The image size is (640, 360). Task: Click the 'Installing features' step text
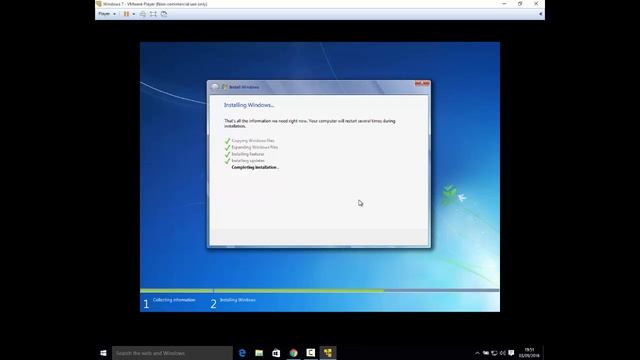(248, 154)
